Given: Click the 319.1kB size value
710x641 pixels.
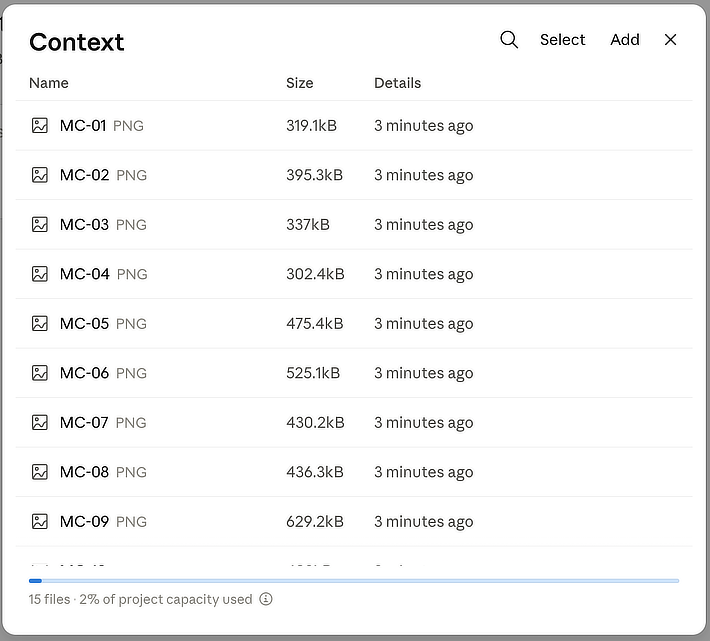Looking at the screenshot, I should 312,125.
